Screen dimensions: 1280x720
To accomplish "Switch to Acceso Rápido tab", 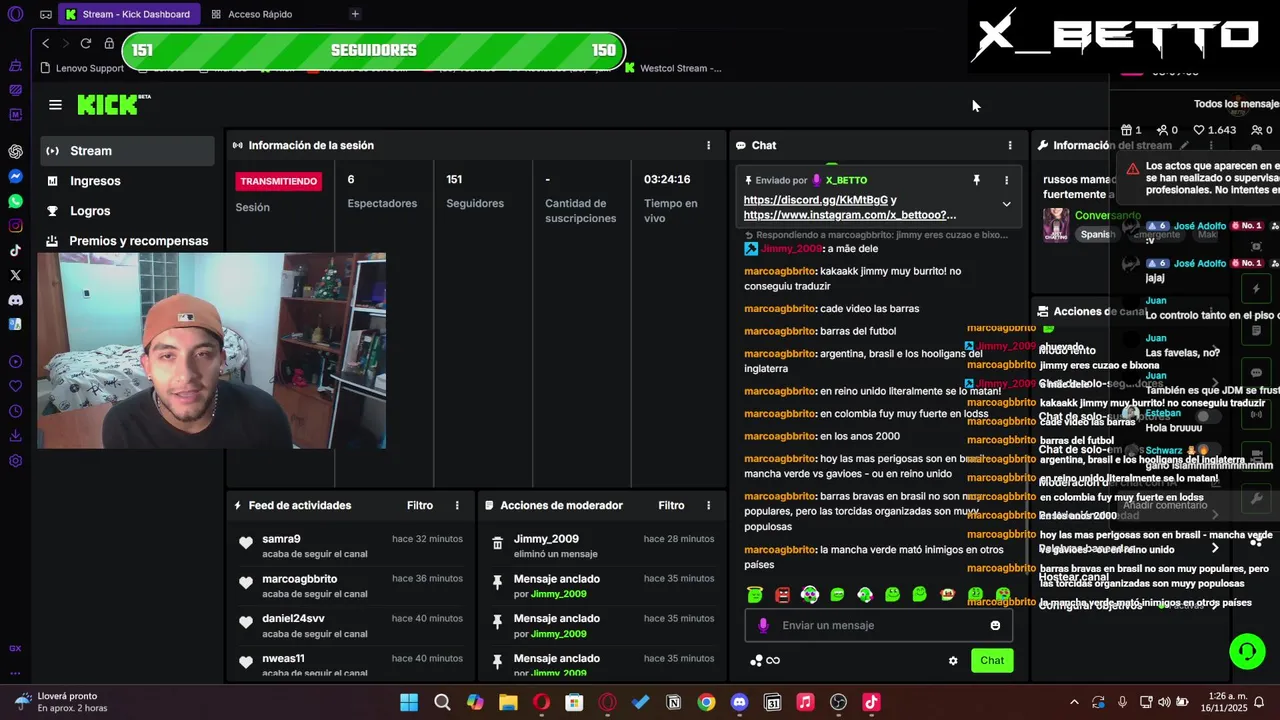I will point(252,14).
